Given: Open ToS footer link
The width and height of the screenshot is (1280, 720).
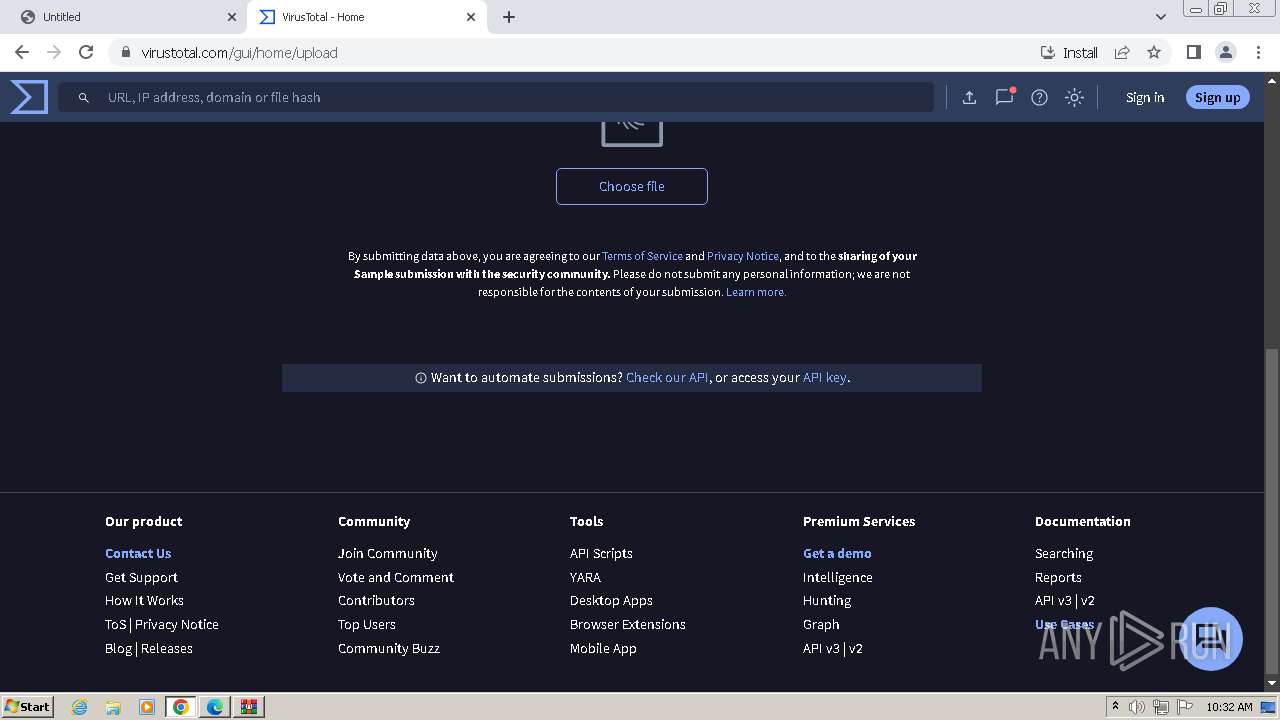Looking at the screenshot, I should pos(116,624).
